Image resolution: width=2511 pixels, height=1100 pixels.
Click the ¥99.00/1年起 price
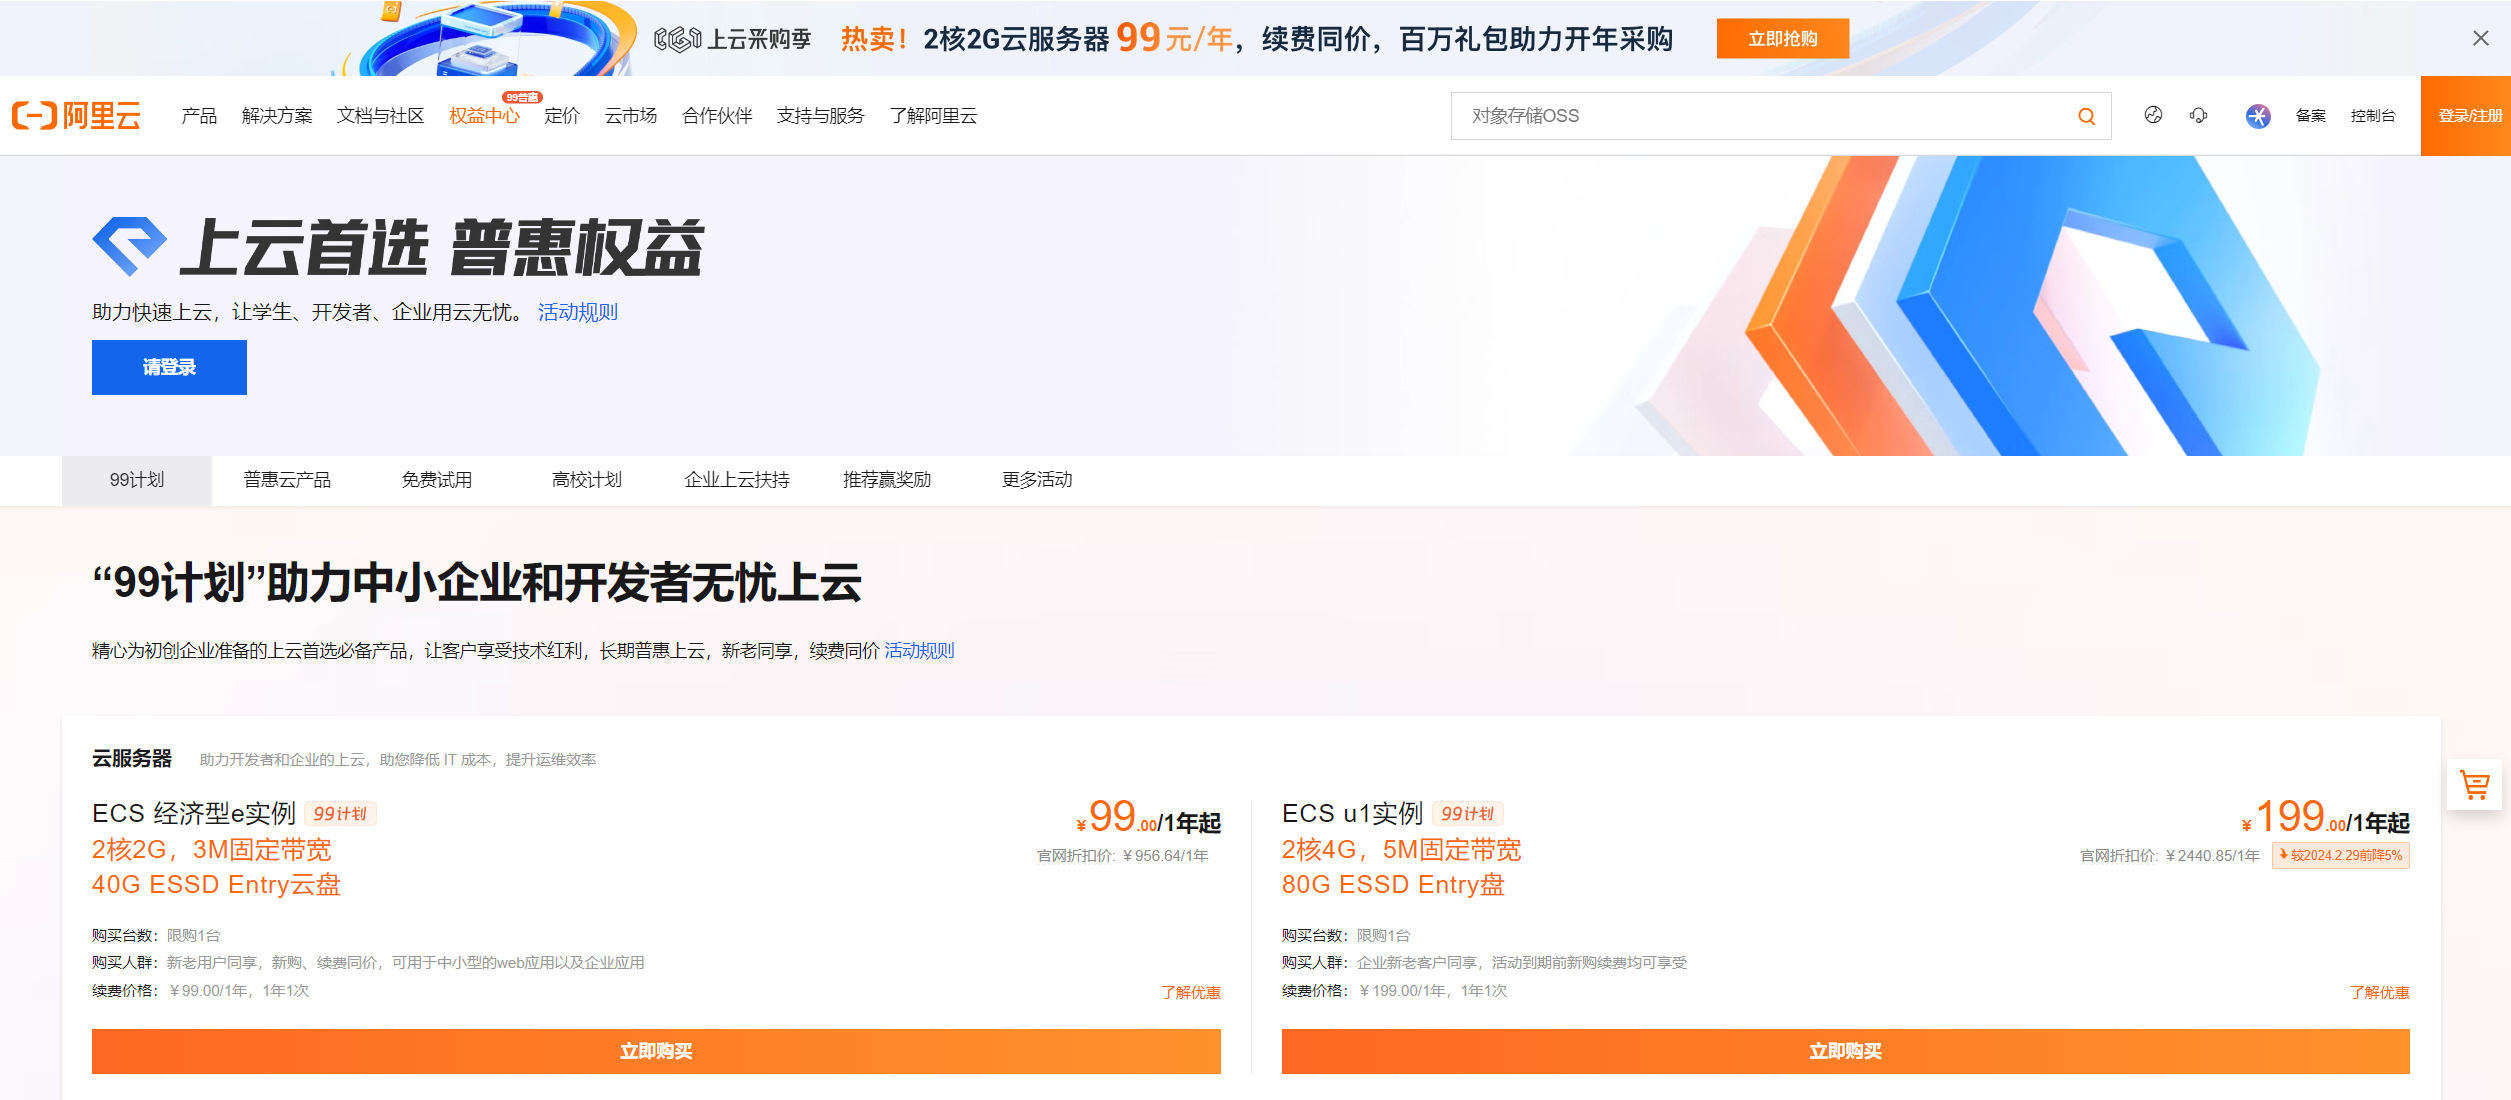click(1148, 818)
